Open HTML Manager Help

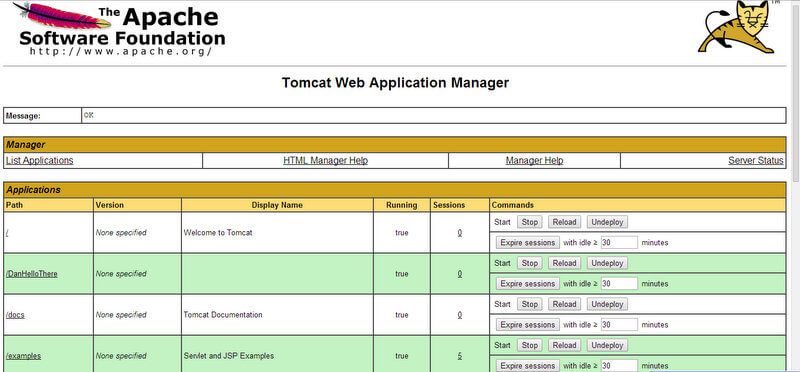click(x=326, y=160)
